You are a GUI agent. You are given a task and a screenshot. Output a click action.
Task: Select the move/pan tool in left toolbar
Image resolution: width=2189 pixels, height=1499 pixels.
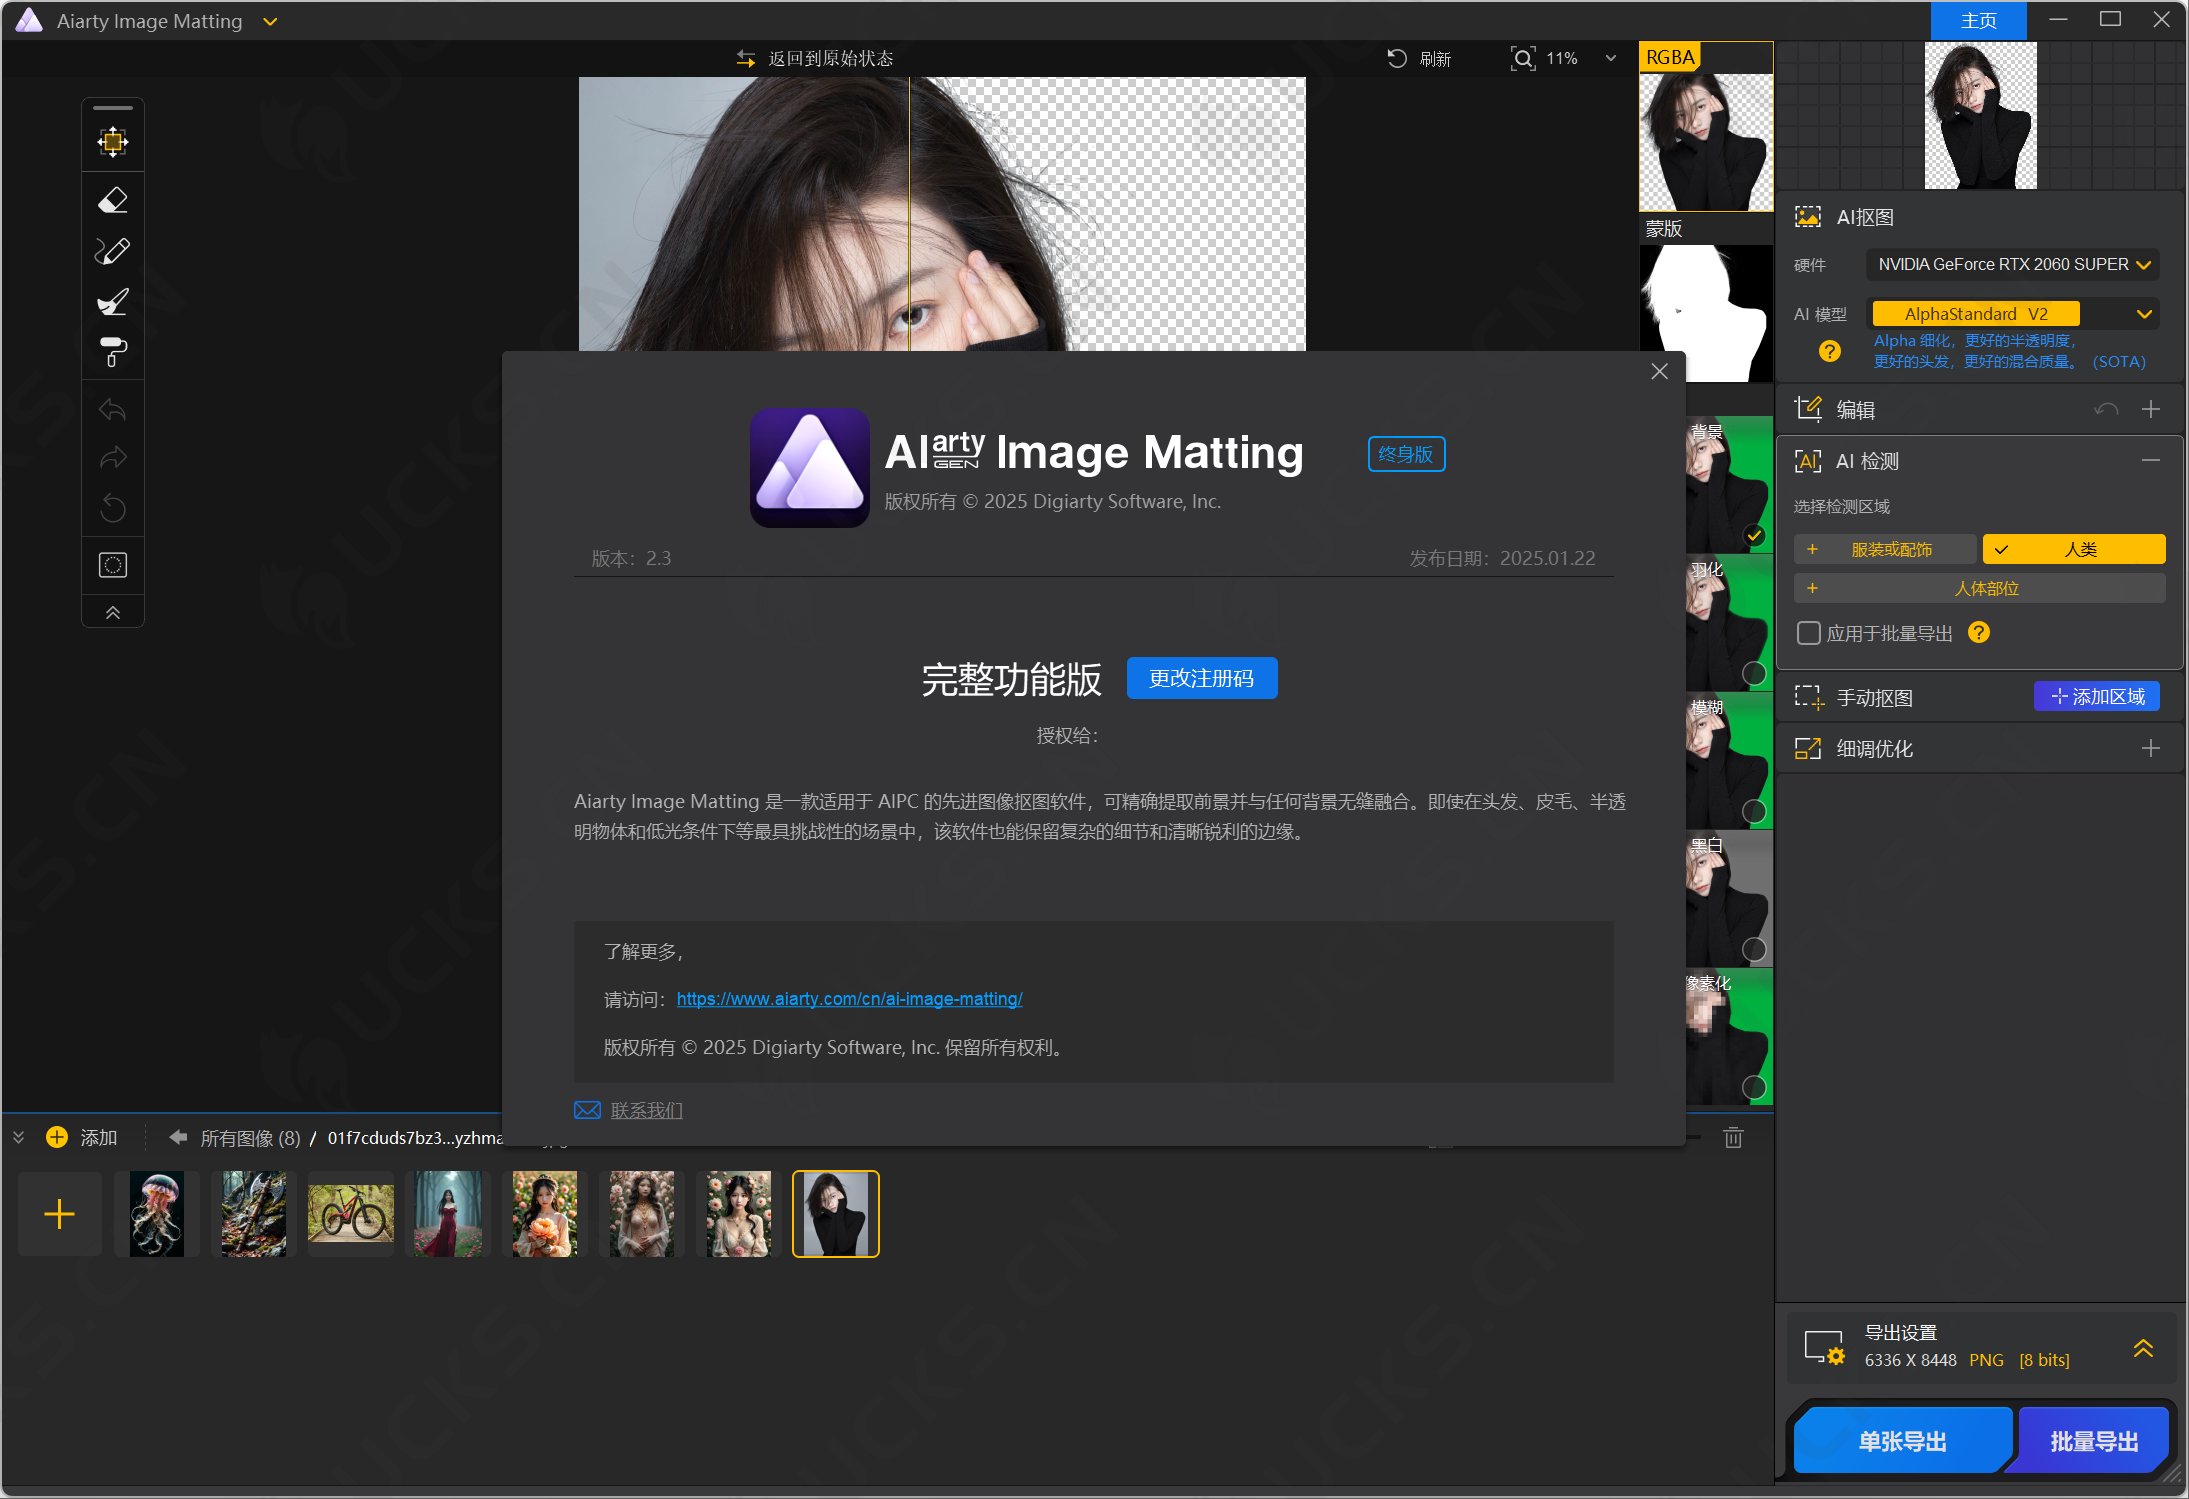pyautogui.click(x=113, y=142)
